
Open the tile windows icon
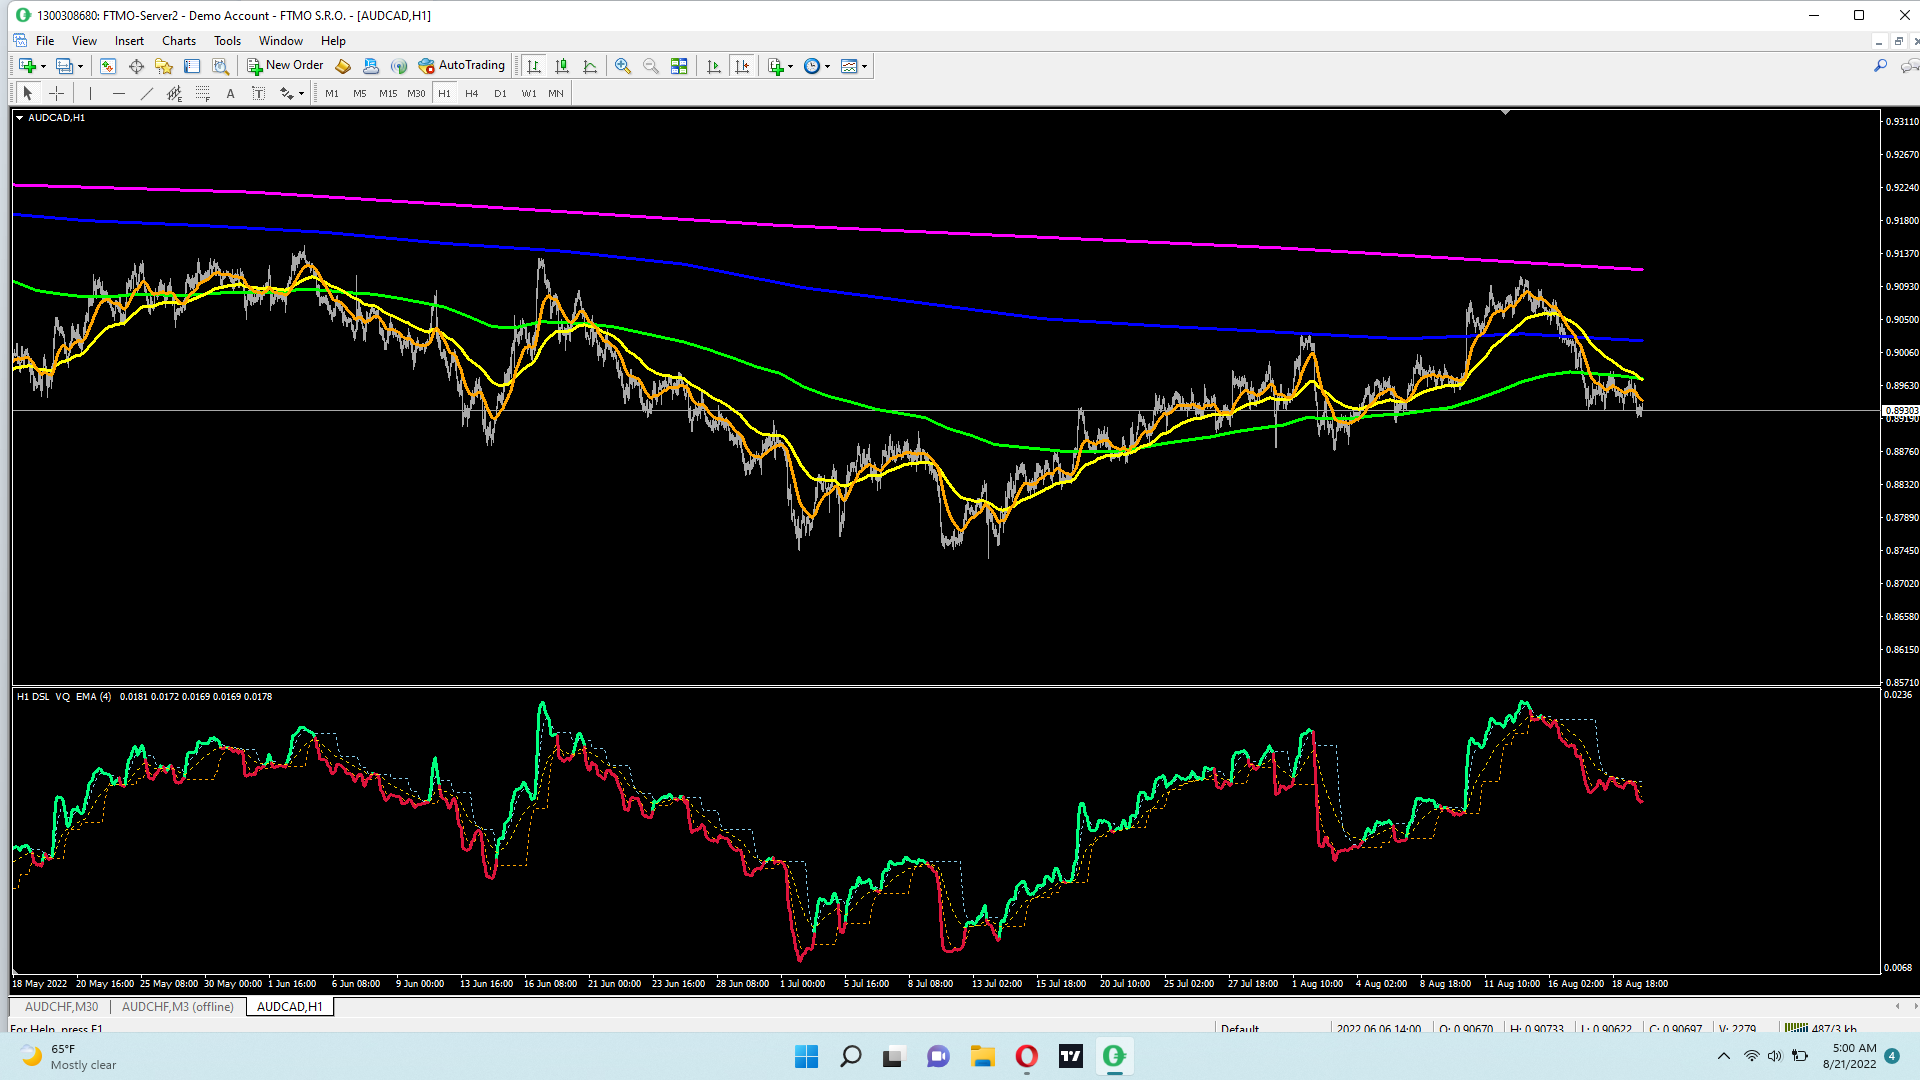(x=679, y=66)
